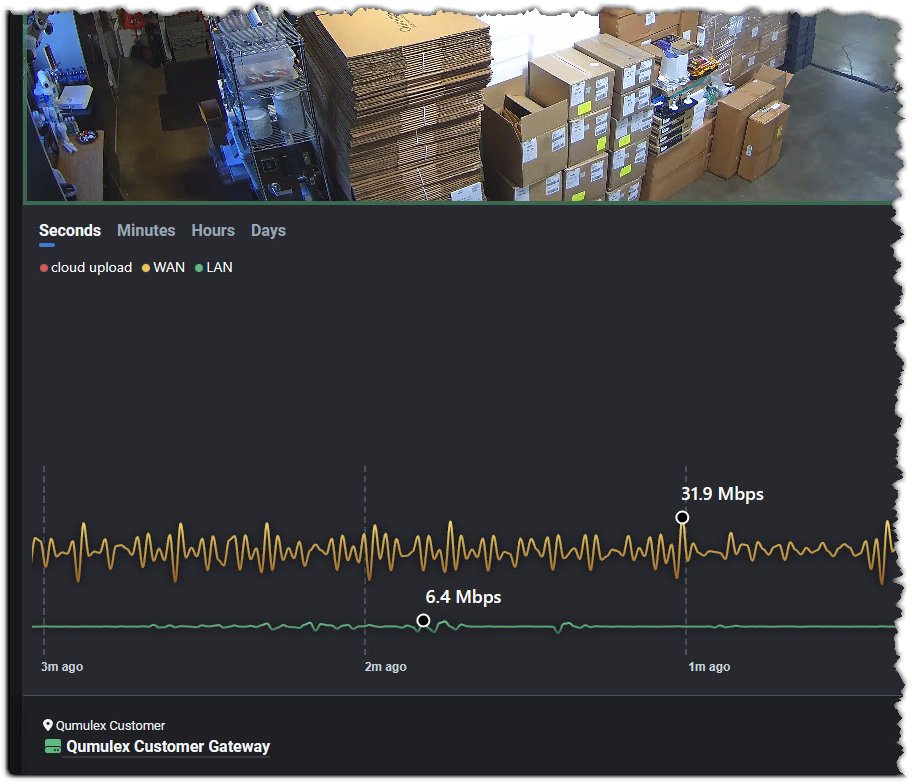Image resolution: width=912 pixels, height=784 pixels.
Task: Open the Hours time range tab
Action: 213,231
